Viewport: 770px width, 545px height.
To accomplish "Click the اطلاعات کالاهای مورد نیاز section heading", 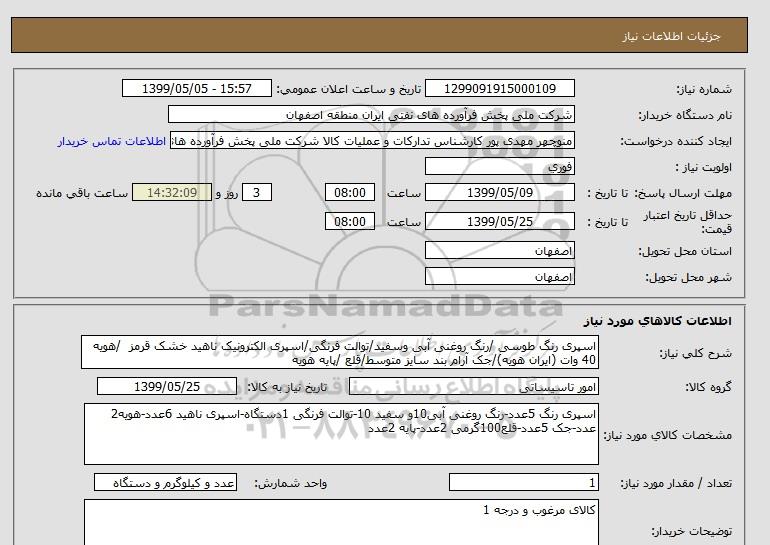I will pyautogui.click(x=658, y=321).
